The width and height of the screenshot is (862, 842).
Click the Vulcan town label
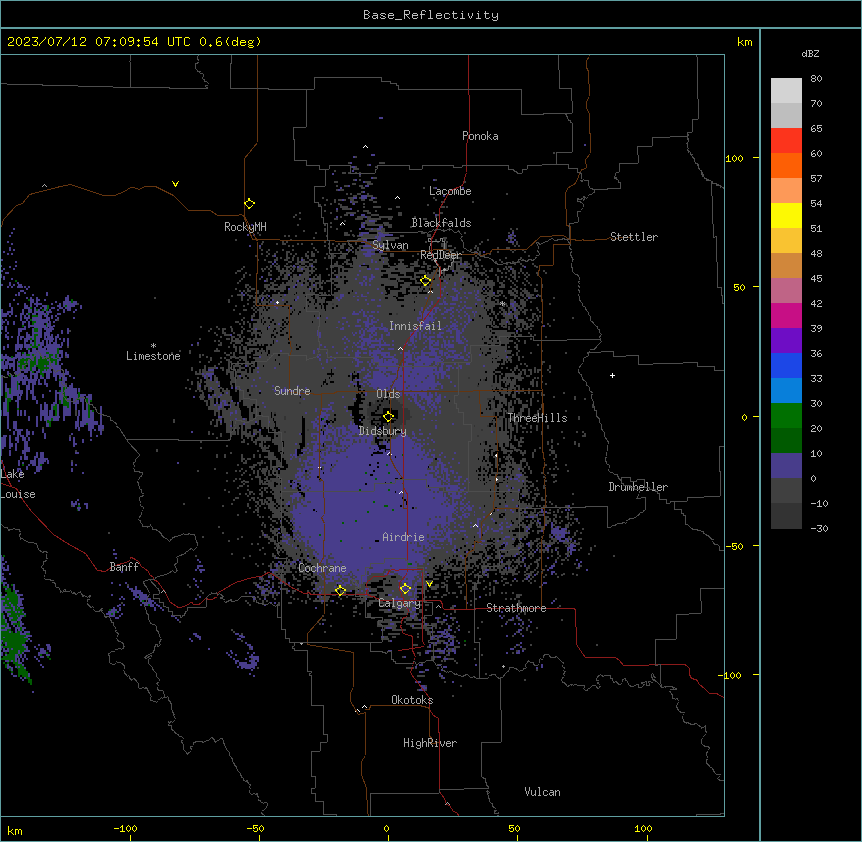coord(543,792)
